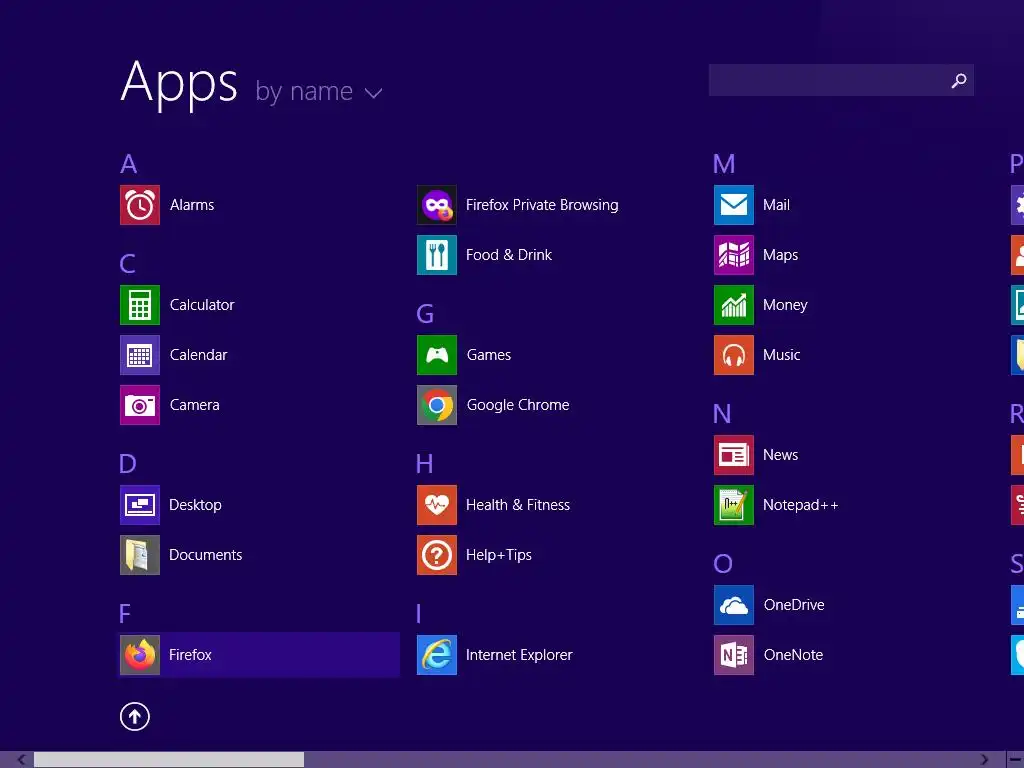1024x768 pixels.
Task: Start the Camera app icon
Action: pos(140,405)
